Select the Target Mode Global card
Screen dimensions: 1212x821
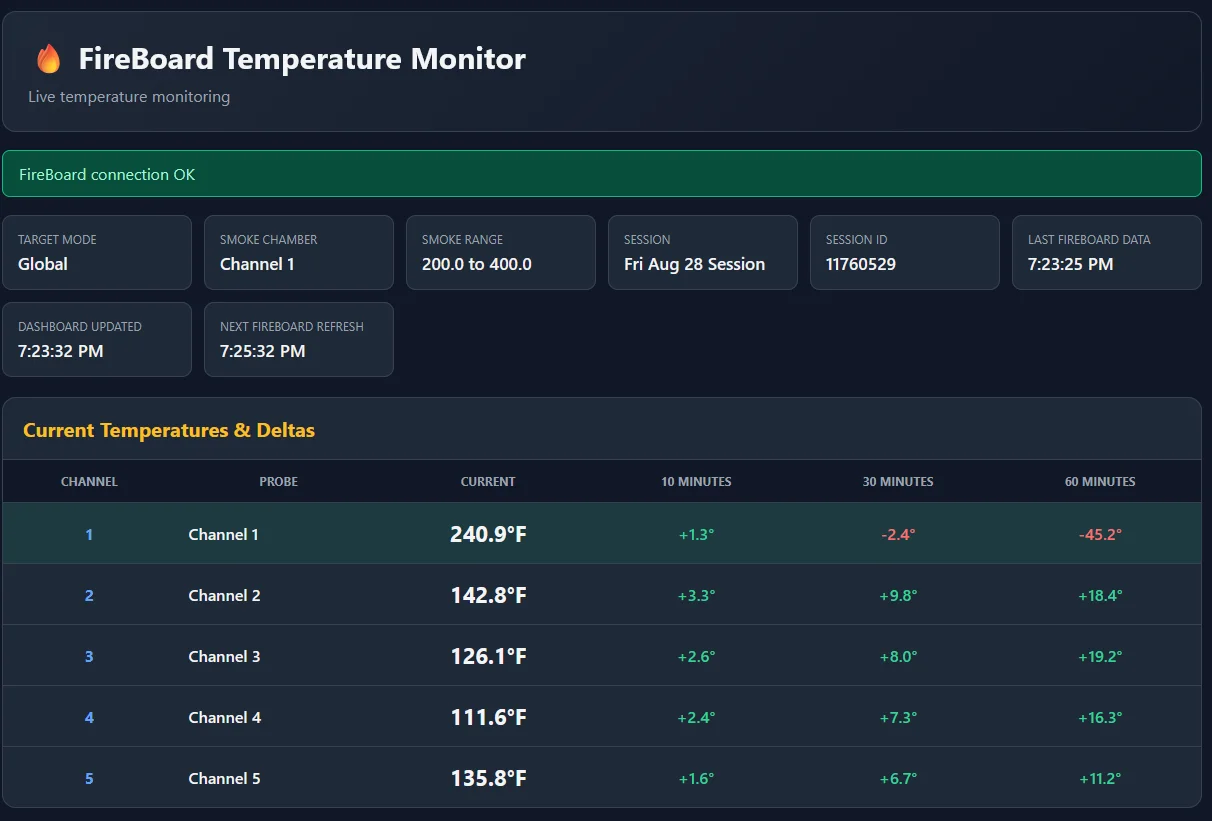[97, 253]
